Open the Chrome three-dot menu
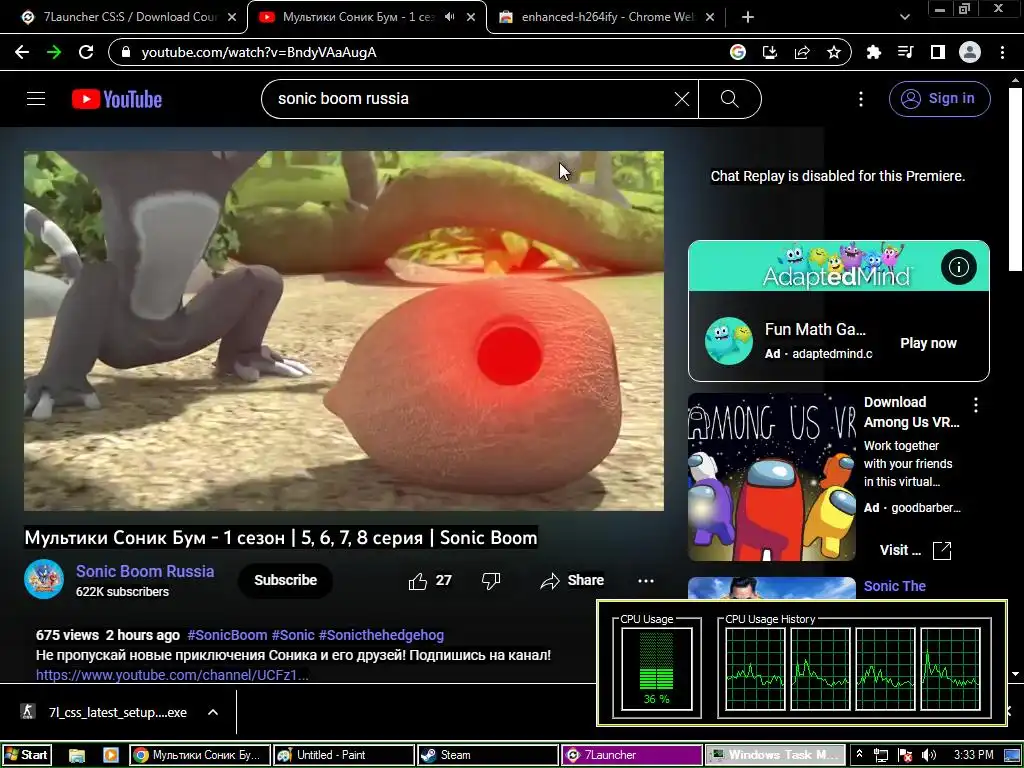This screenshot has height=768, width=1024. 1002,52
